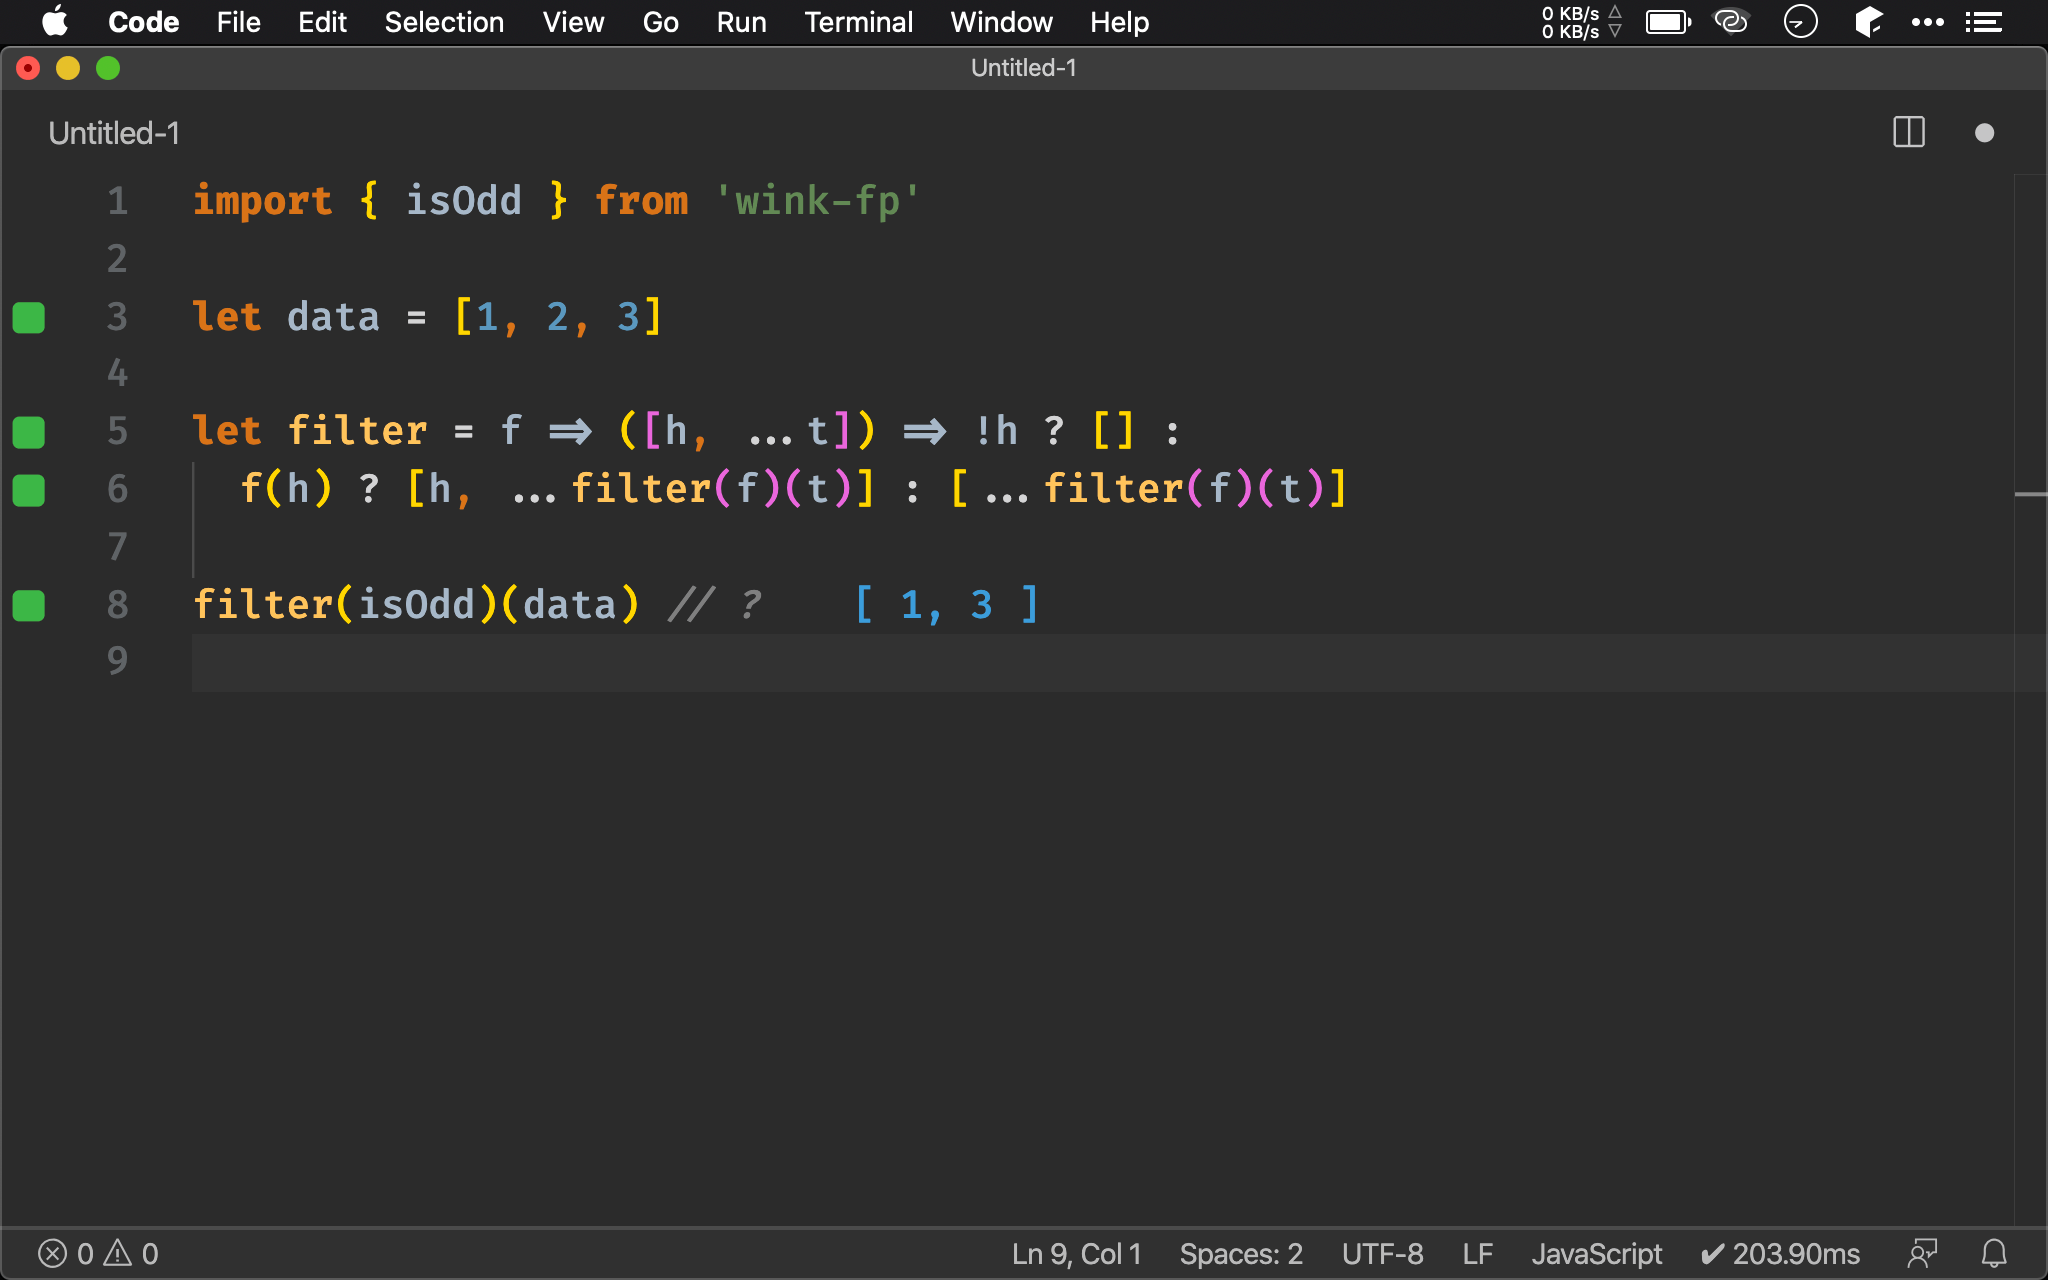Select the list view icon in menu bar
Screen dimensions: 2048x1280
(1985, 22)
